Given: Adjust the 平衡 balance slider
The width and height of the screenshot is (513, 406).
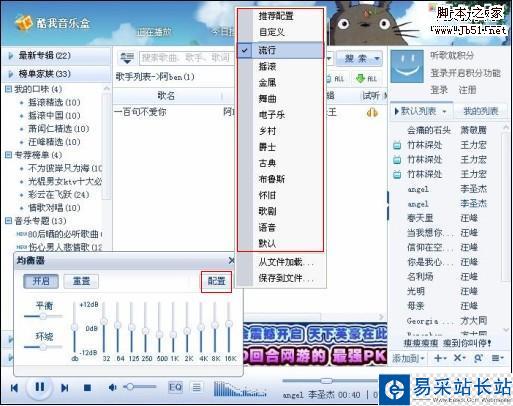Looking at the screenshot, I should tap(43, 316).
